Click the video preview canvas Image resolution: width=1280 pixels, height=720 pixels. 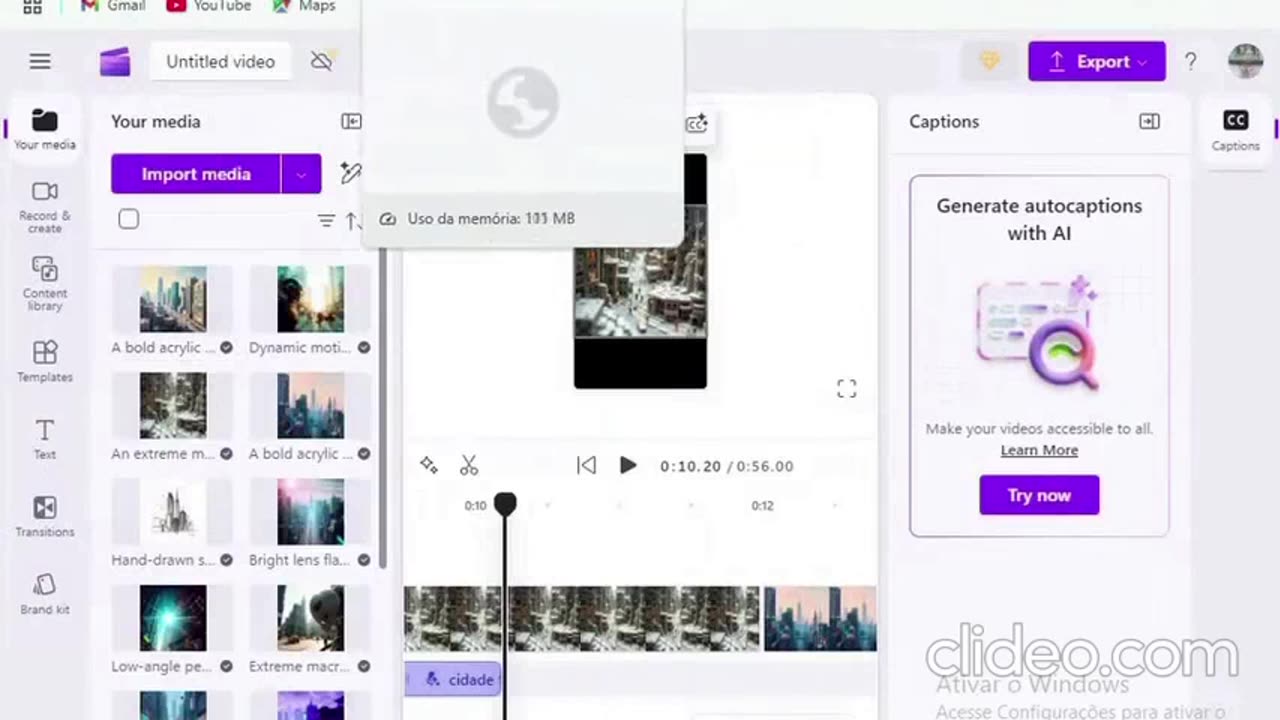pos(640,270)
